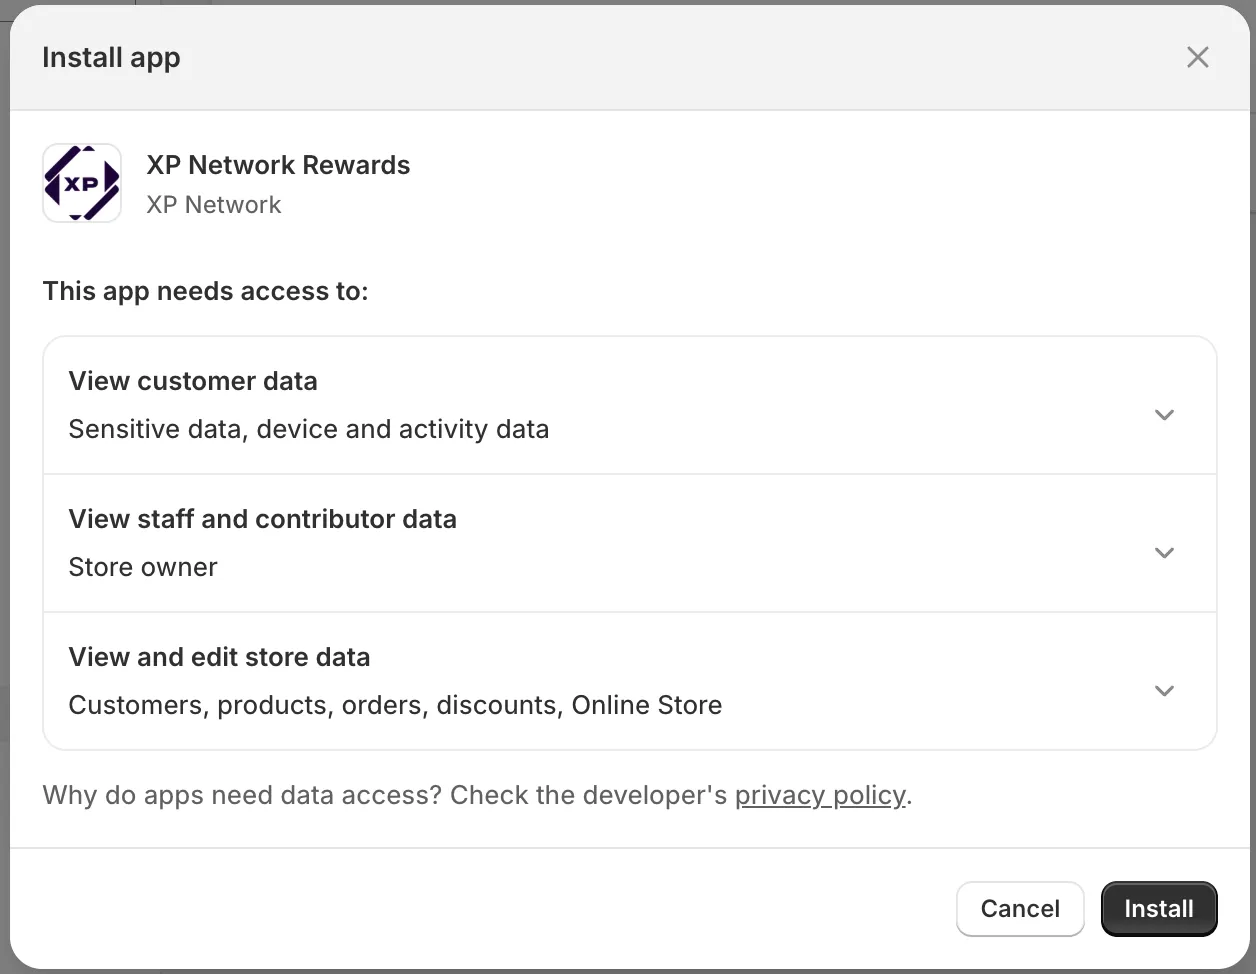Click the purple XP badge next to app name
1256x974 pixels.
pos(81,183)
